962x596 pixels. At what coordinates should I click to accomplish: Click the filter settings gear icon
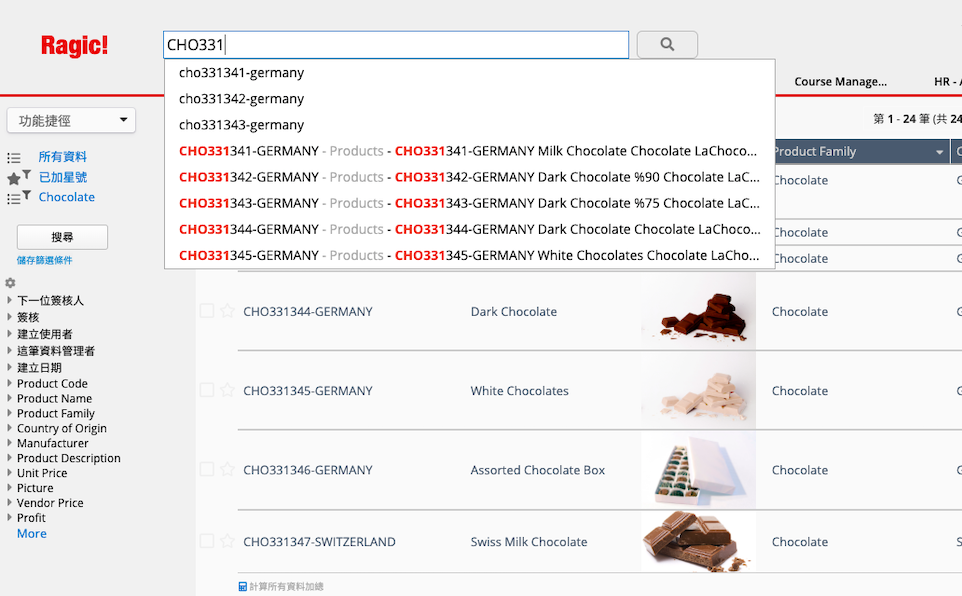coord(10,283)
